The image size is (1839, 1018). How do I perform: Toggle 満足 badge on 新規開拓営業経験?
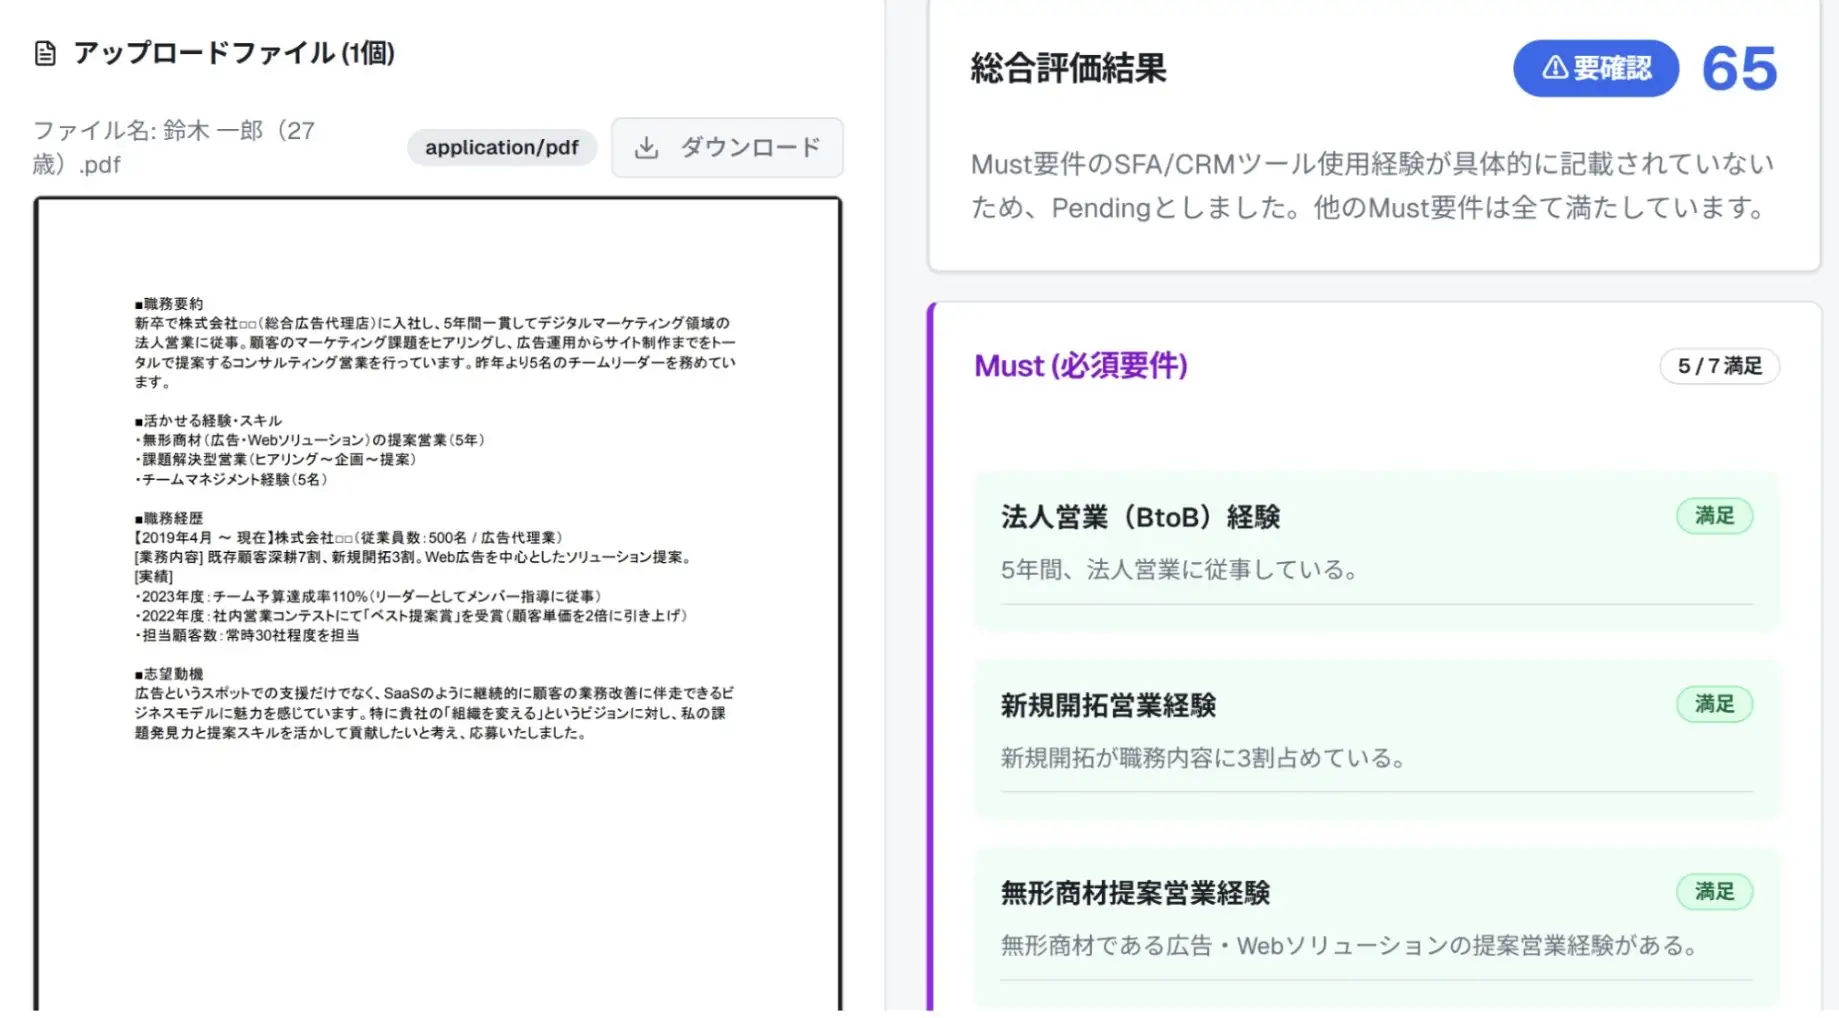coord(1714,704)
